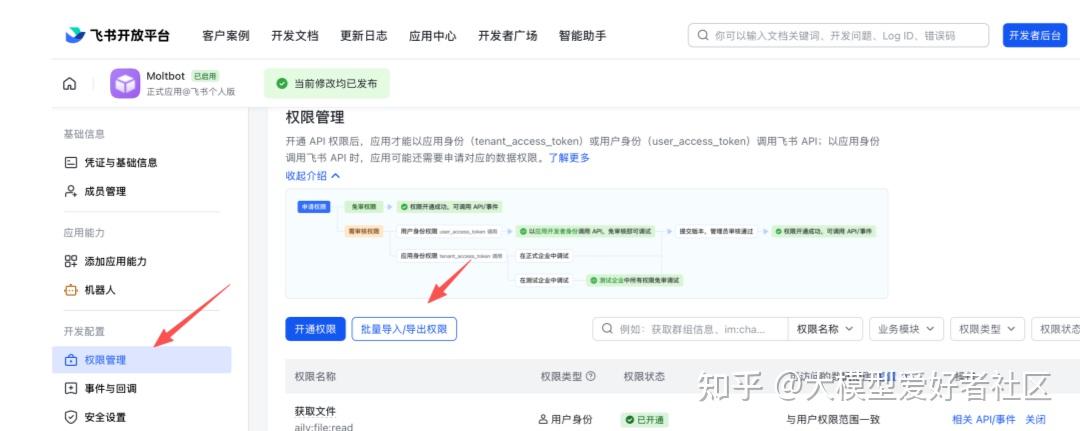Click the 已开通 status badge

[644, 419]
